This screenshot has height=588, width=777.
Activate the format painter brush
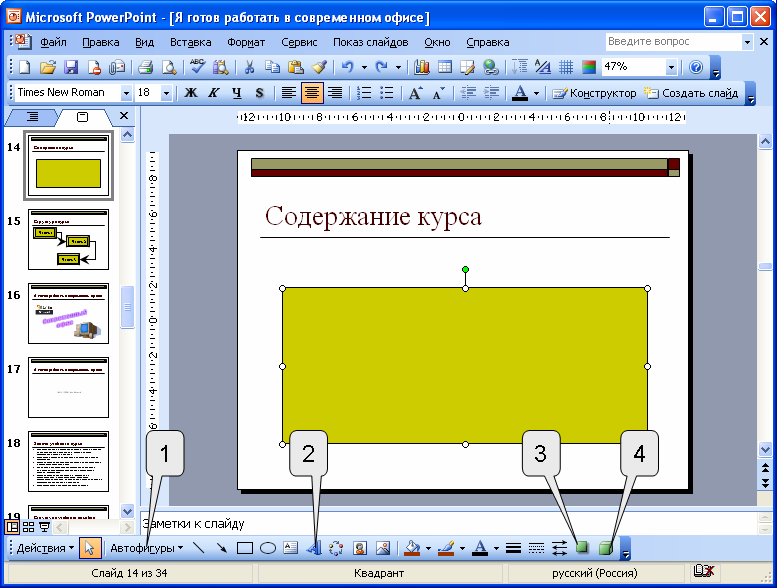(x=319, y=67)
